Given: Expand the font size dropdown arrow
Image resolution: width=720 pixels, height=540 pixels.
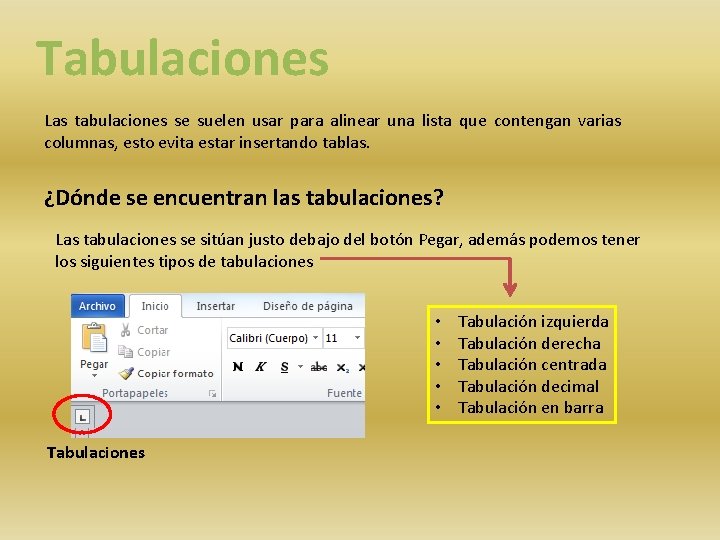Looking at the screenshot, I should (x=357, y=338).
